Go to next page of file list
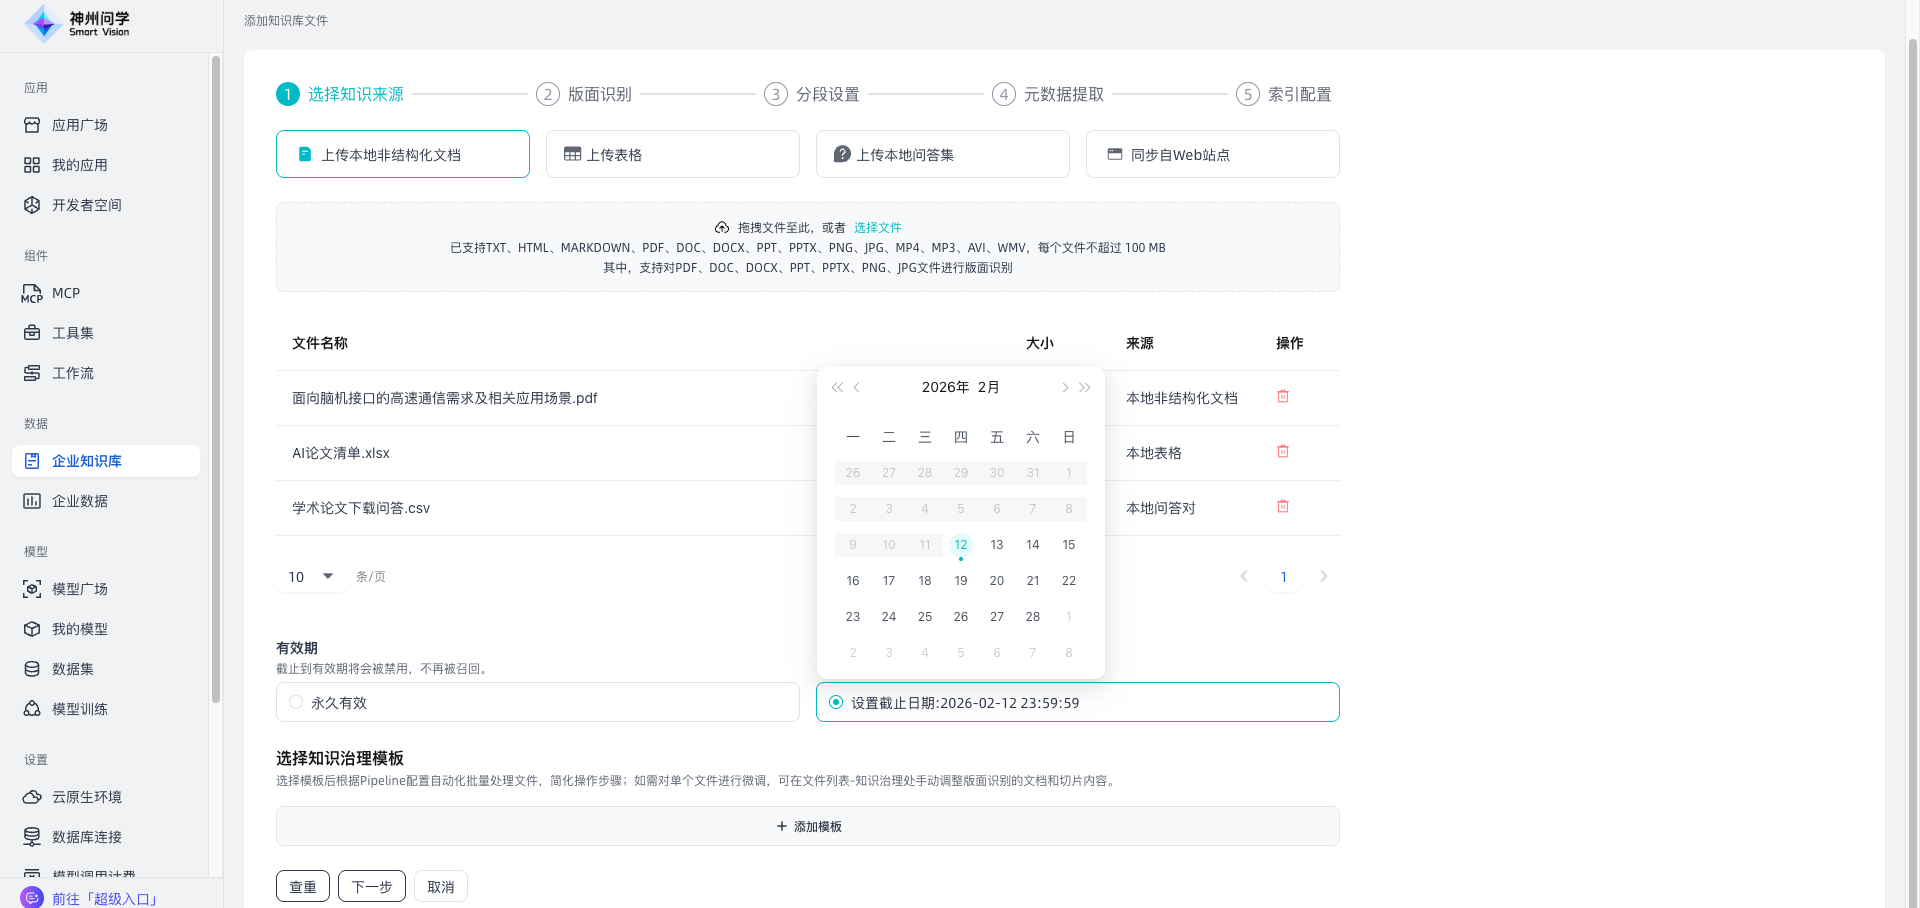 point(1324,577)
